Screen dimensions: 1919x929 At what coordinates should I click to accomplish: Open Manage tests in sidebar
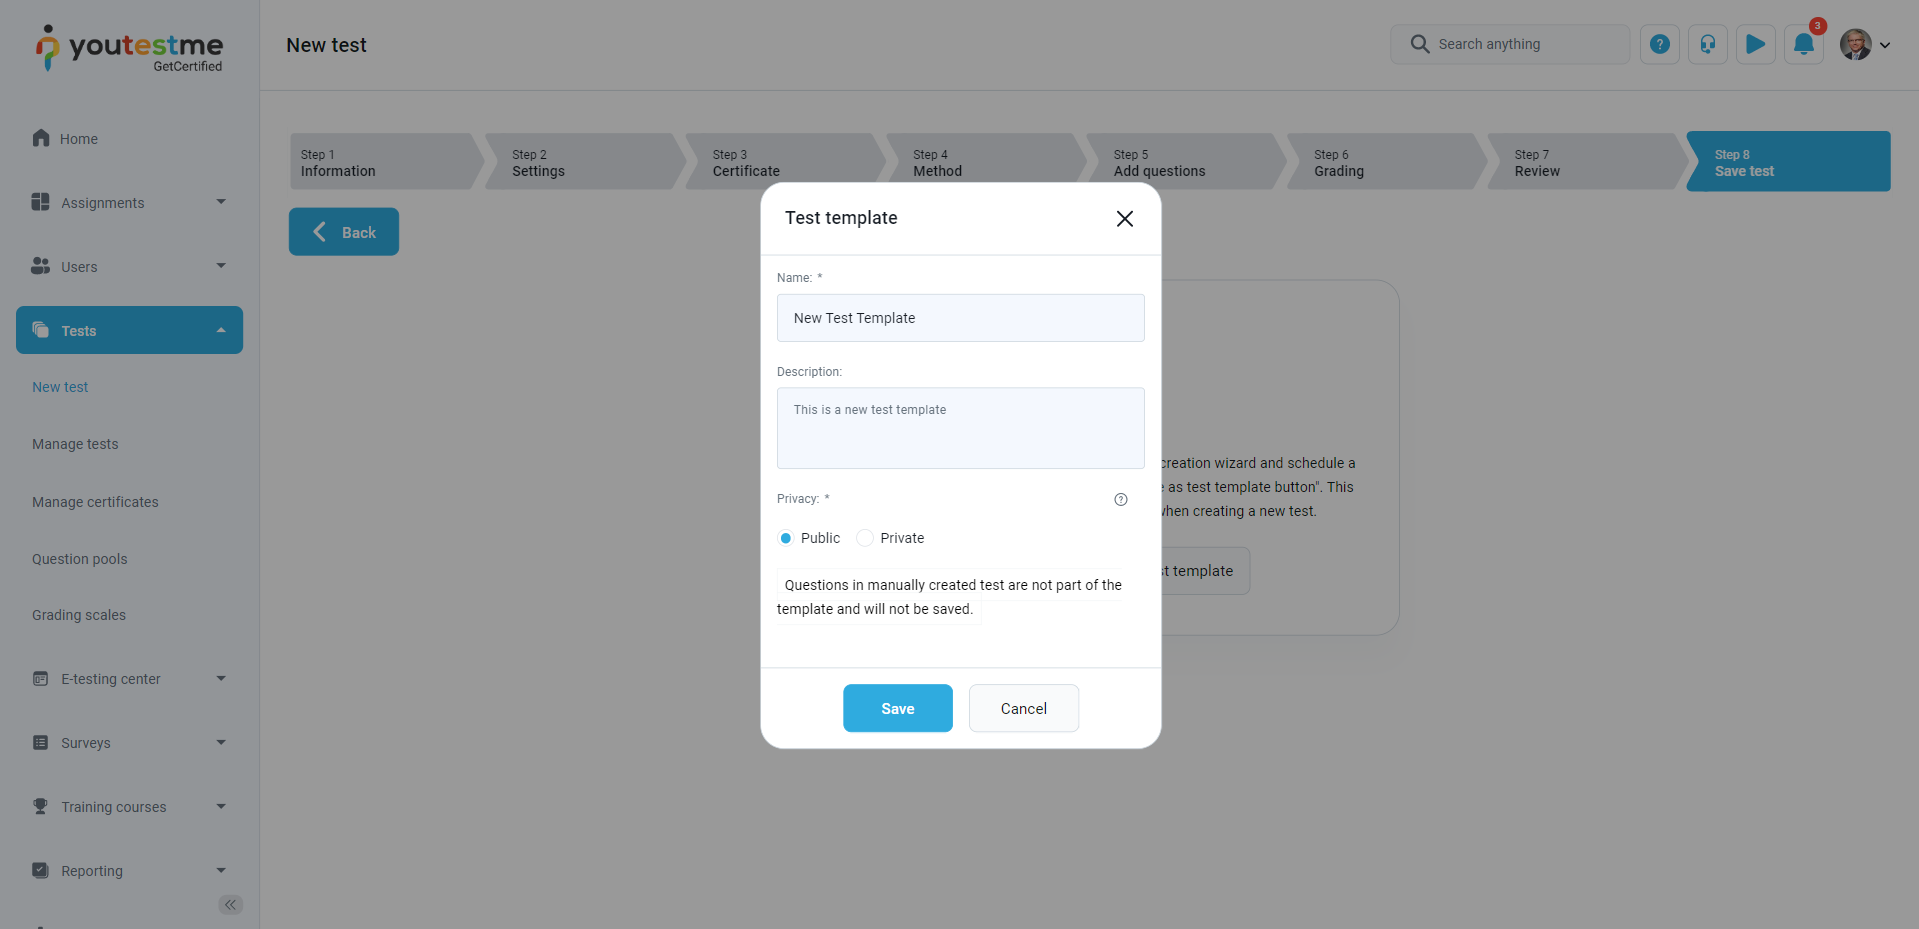[x=75, y=444]
